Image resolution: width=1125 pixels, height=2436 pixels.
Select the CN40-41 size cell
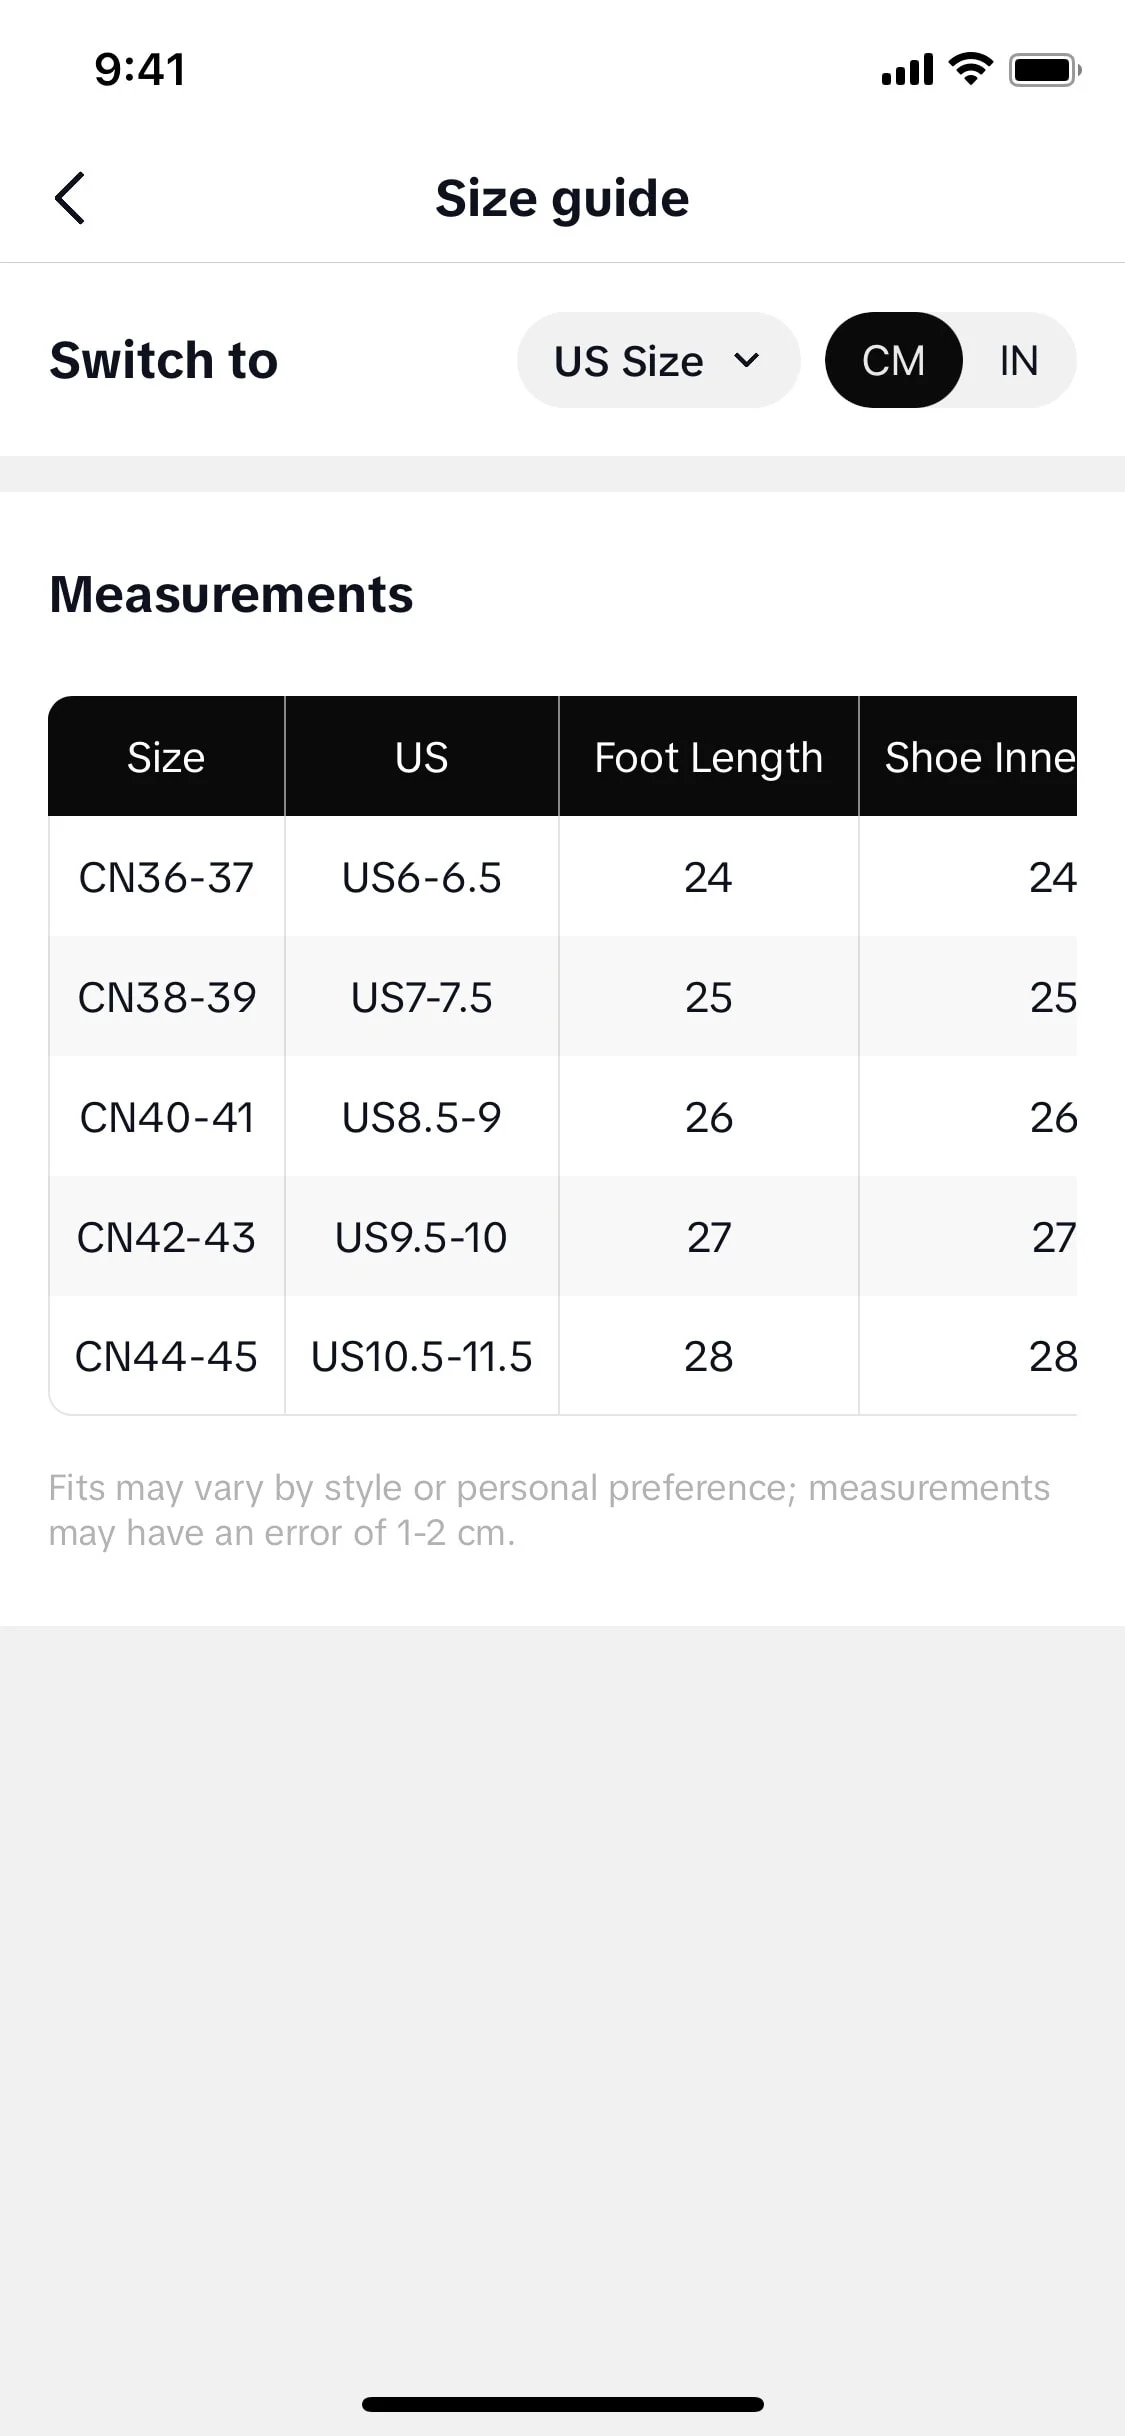click(x=166, y=1117)
